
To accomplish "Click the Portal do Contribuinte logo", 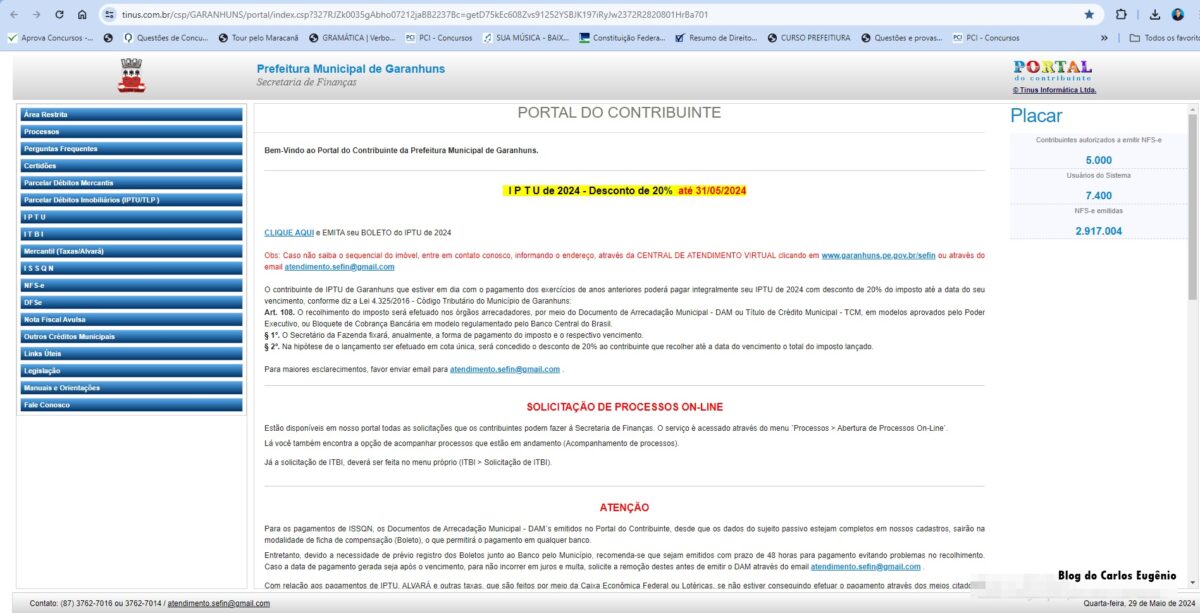I will click(1052, 71).
